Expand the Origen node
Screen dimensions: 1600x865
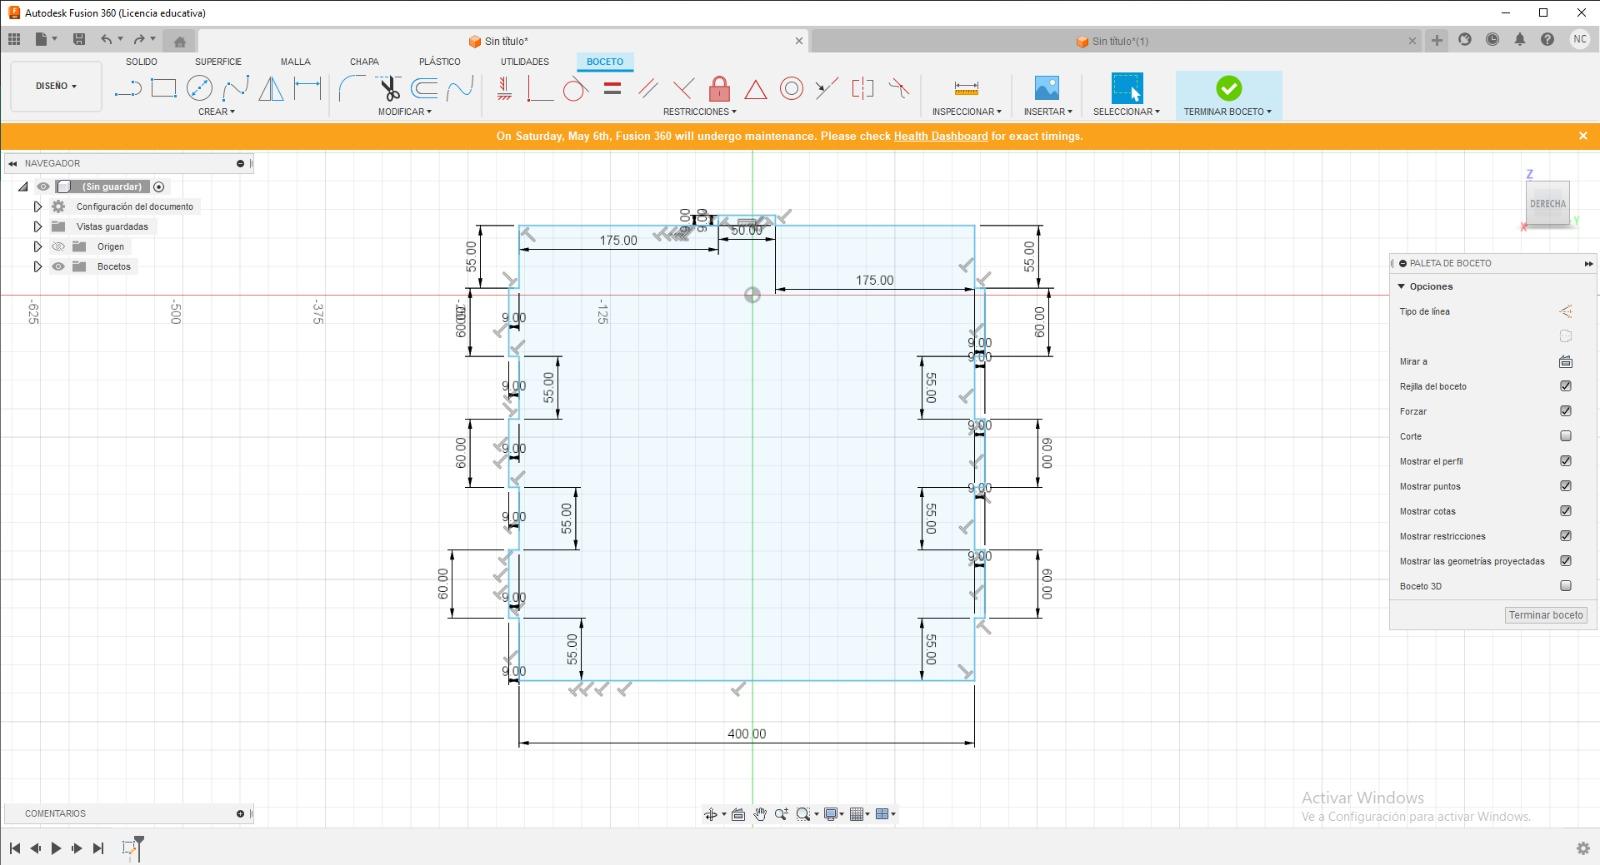37,247
